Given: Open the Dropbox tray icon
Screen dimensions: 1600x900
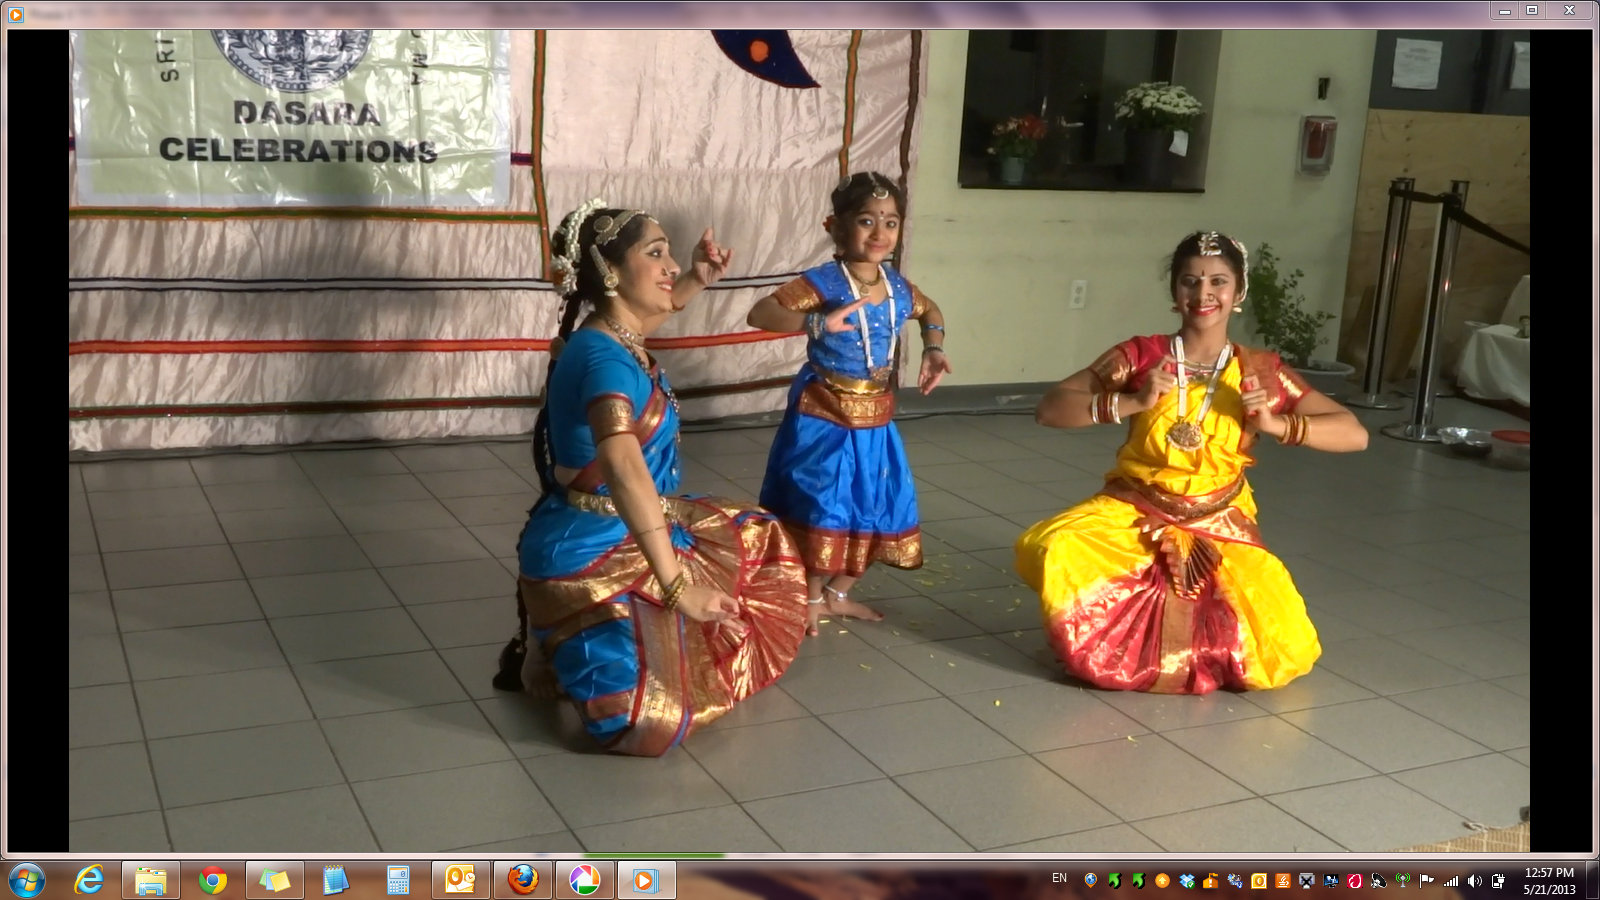Looking at the screenshot, I should click(1187, 881).
